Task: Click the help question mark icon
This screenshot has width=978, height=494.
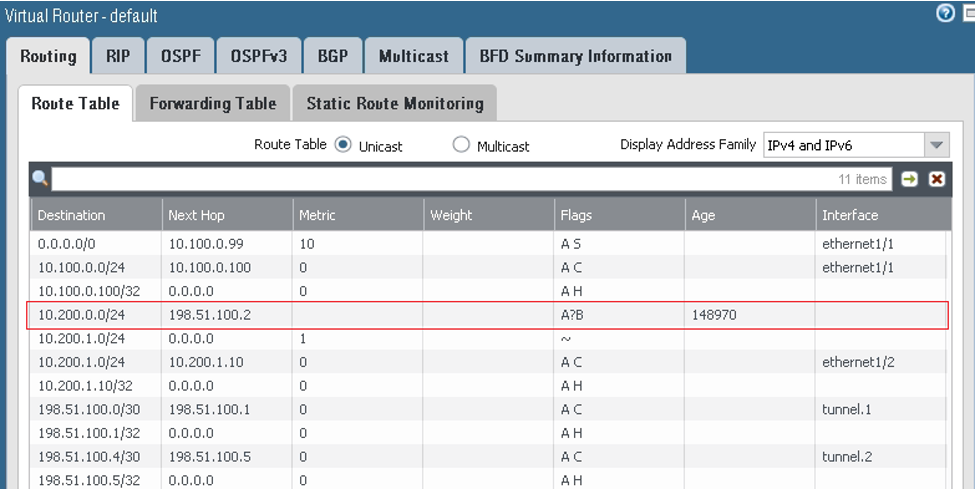Action: coord(945,14)
